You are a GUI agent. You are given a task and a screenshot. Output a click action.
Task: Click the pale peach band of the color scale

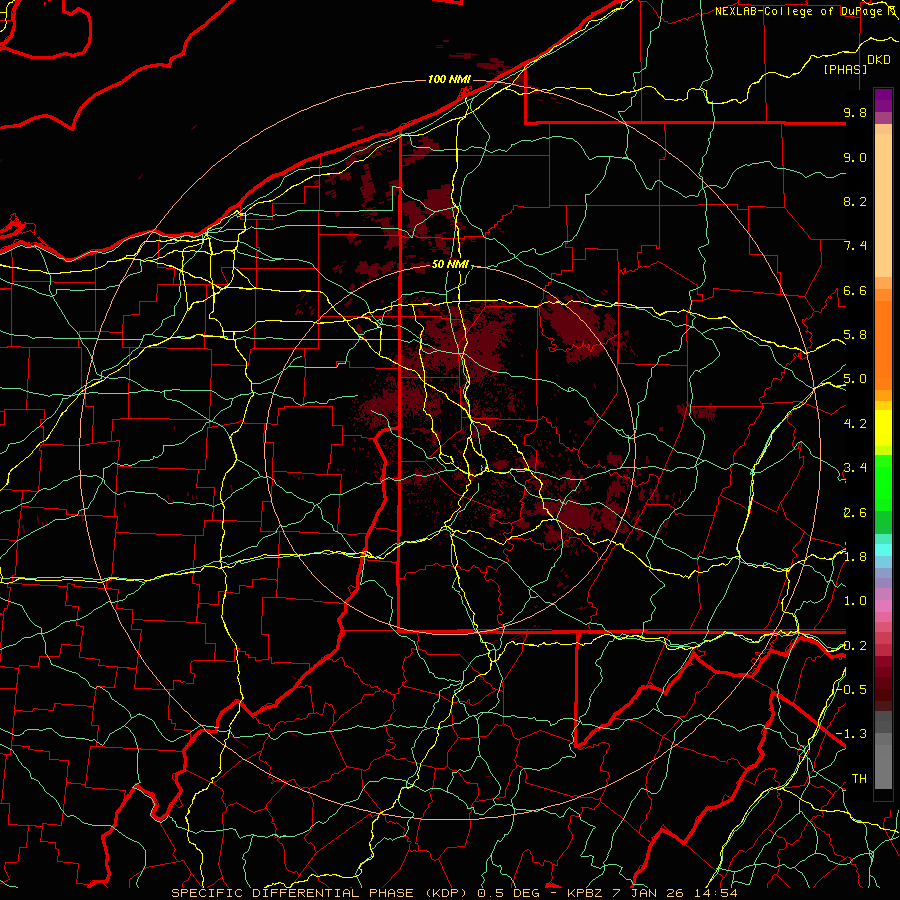point(883,205)
